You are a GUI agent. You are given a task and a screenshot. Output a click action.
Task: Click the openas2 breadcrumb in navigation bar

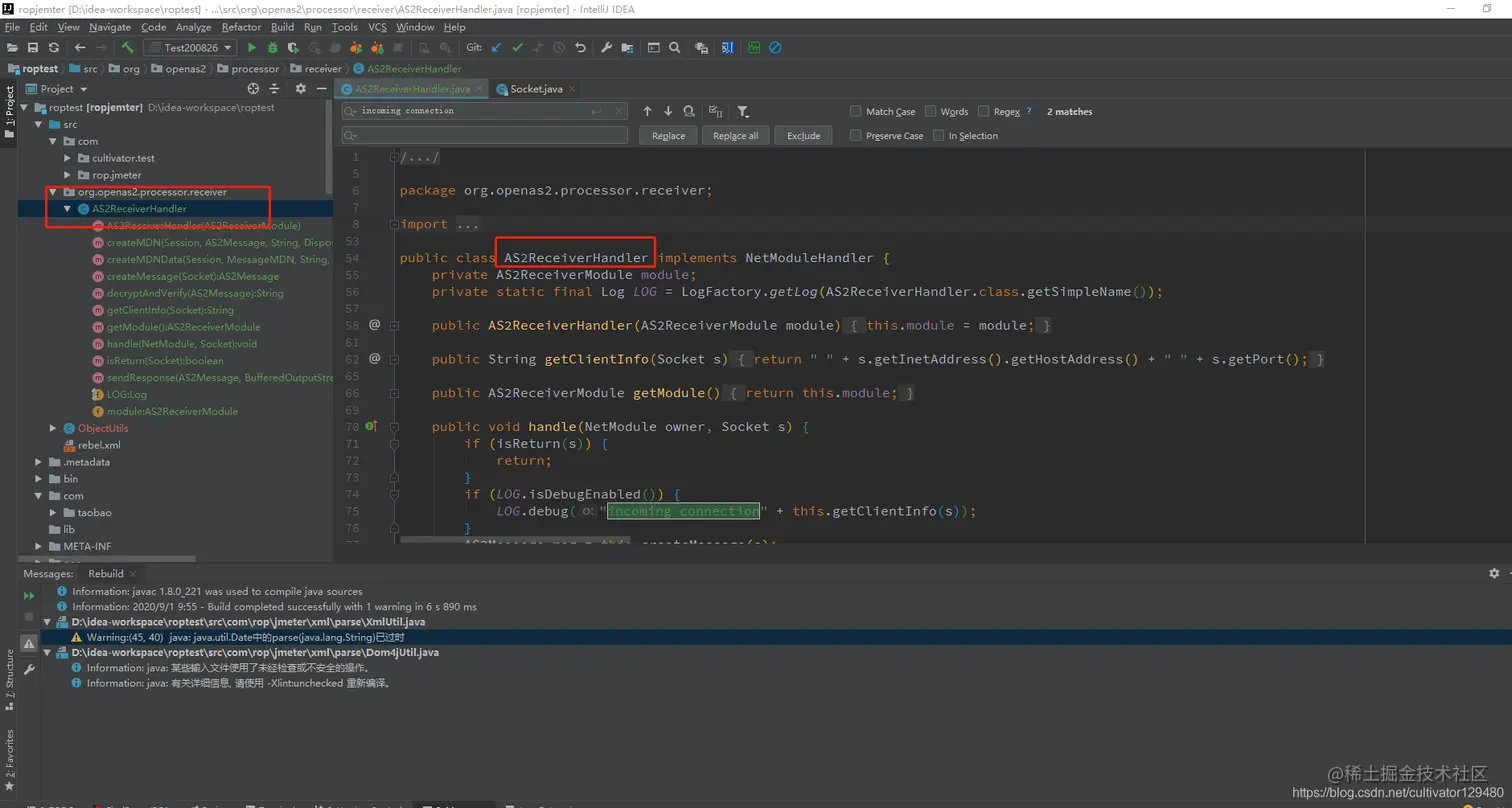(177, 69)
